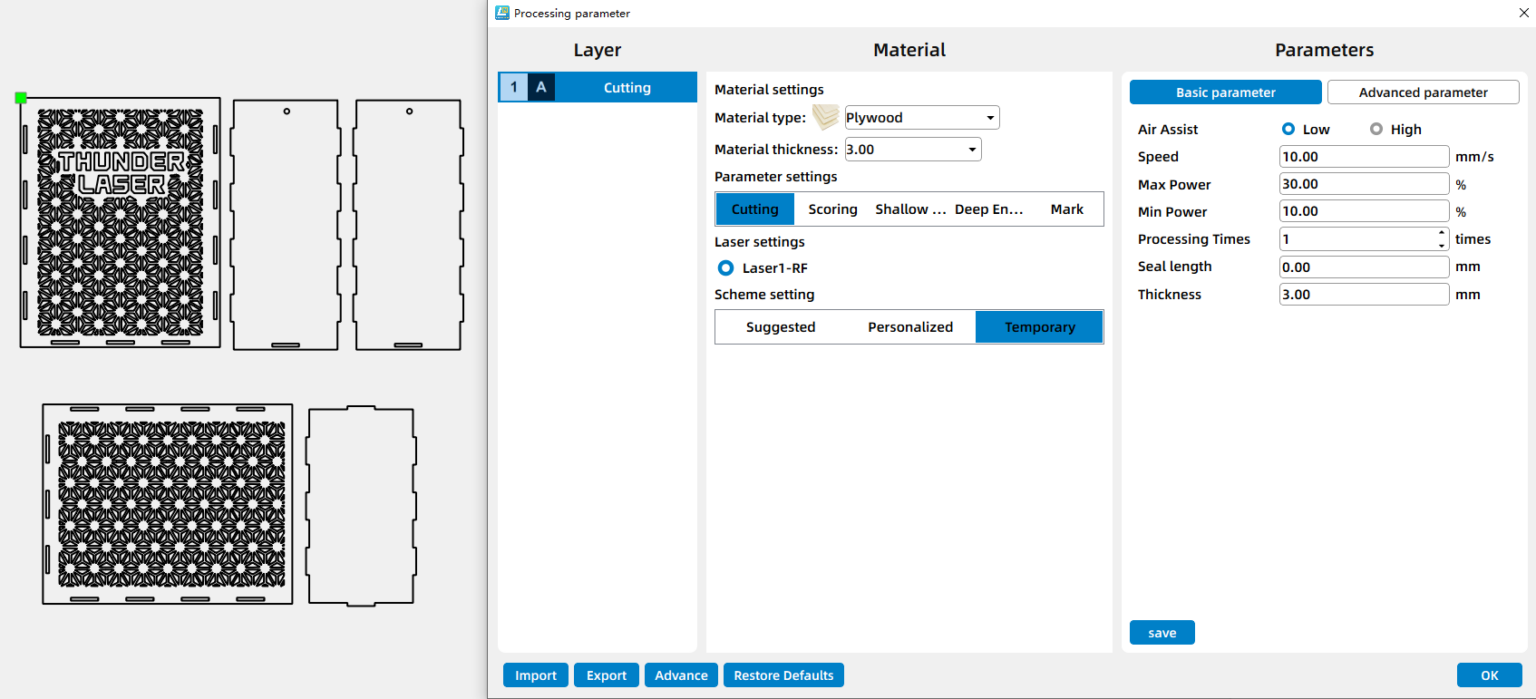Increase Processing Times with up arrow
This screenshot has width=1536, height=699.
pos(1441,234)
